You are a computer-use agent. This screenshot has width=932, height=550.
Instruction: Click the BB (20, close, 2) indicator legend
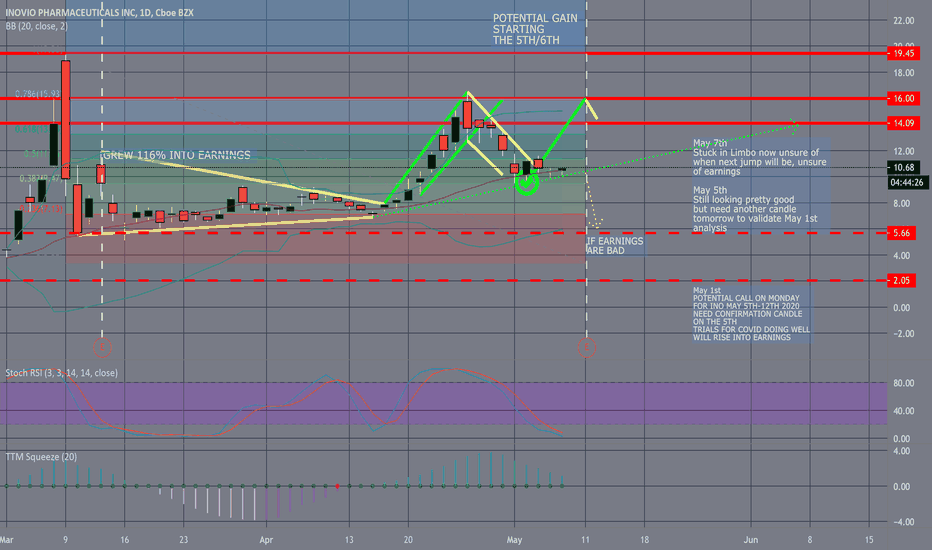pyautogui.click(x=36, y=26)
